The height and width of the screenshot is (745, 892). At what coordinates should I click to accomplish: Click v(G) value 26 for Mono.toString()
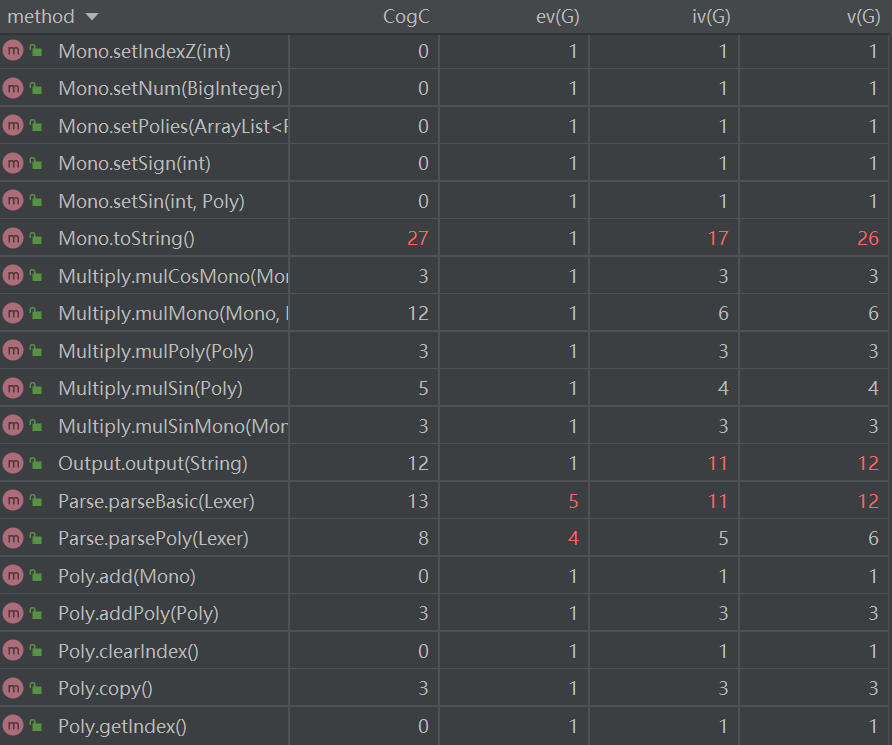[x=868, y=238]
